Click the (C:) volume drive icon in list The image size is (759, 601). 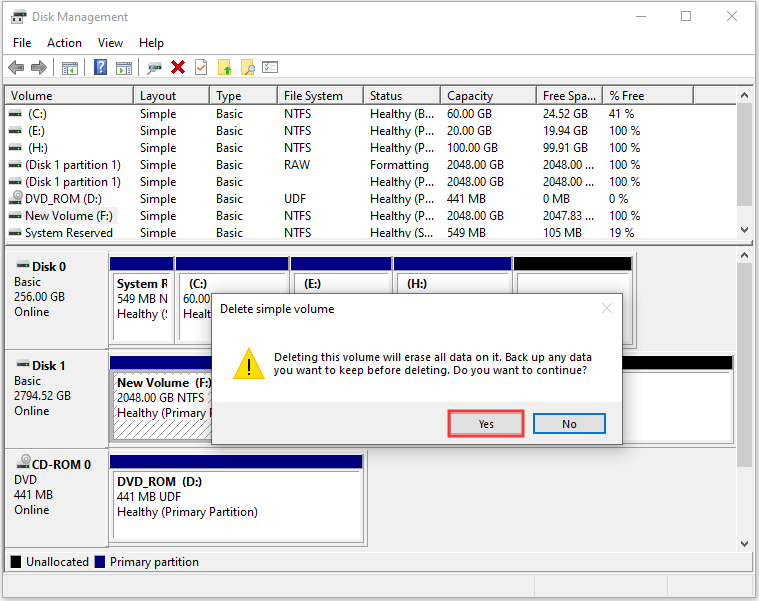15,114
